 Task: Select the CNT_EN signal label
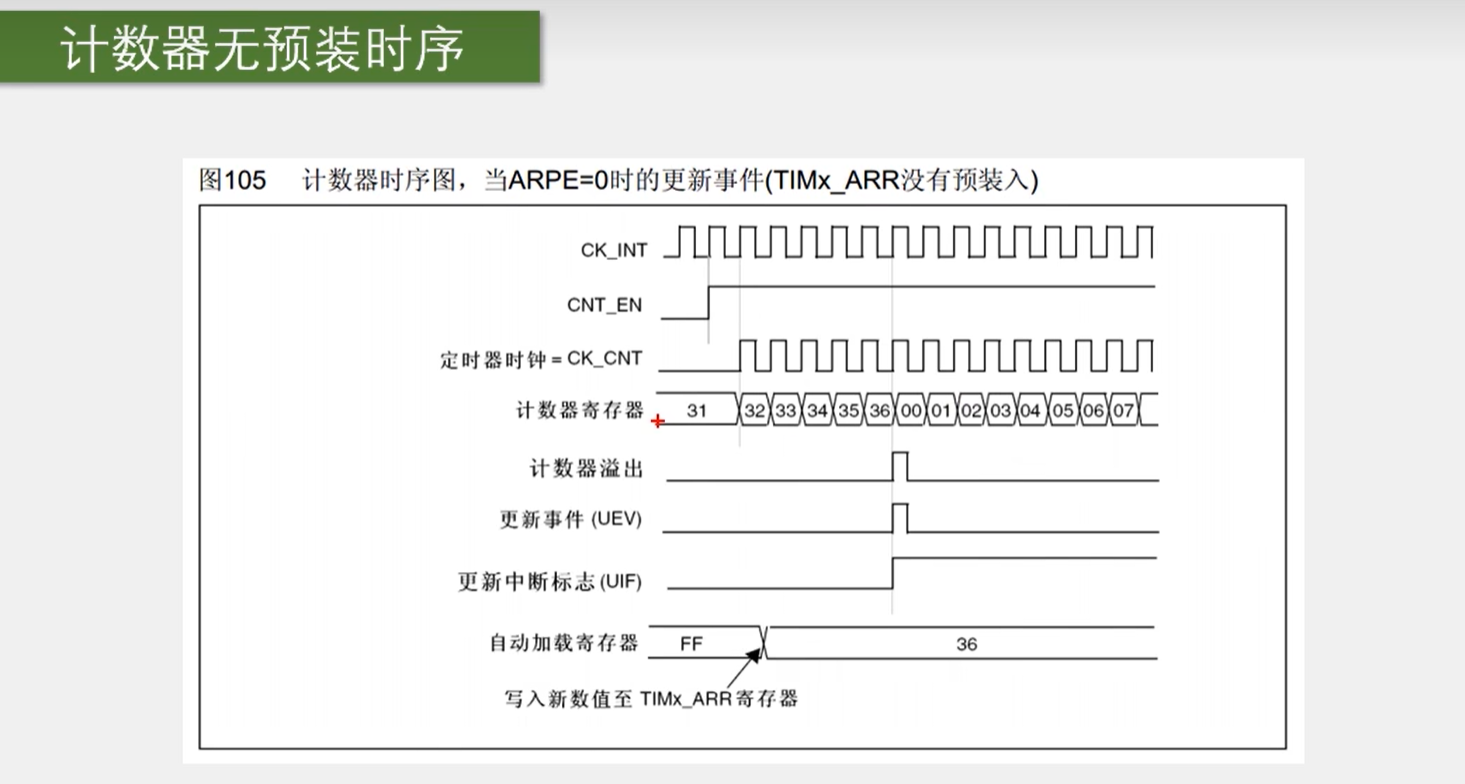[x=605, y=305]
